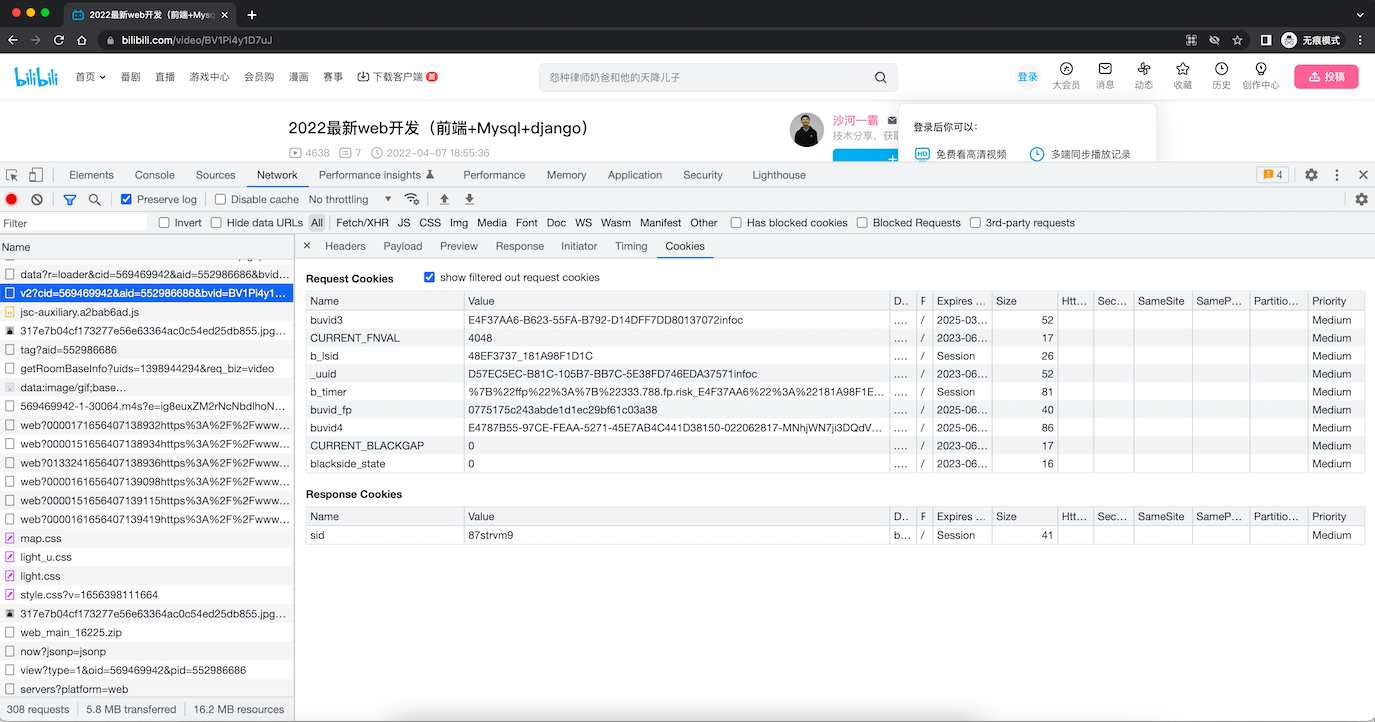The height and width of the screenshot is (722, 1375).
Task: Open network conditions wifi icon
Action: [411, 199]
